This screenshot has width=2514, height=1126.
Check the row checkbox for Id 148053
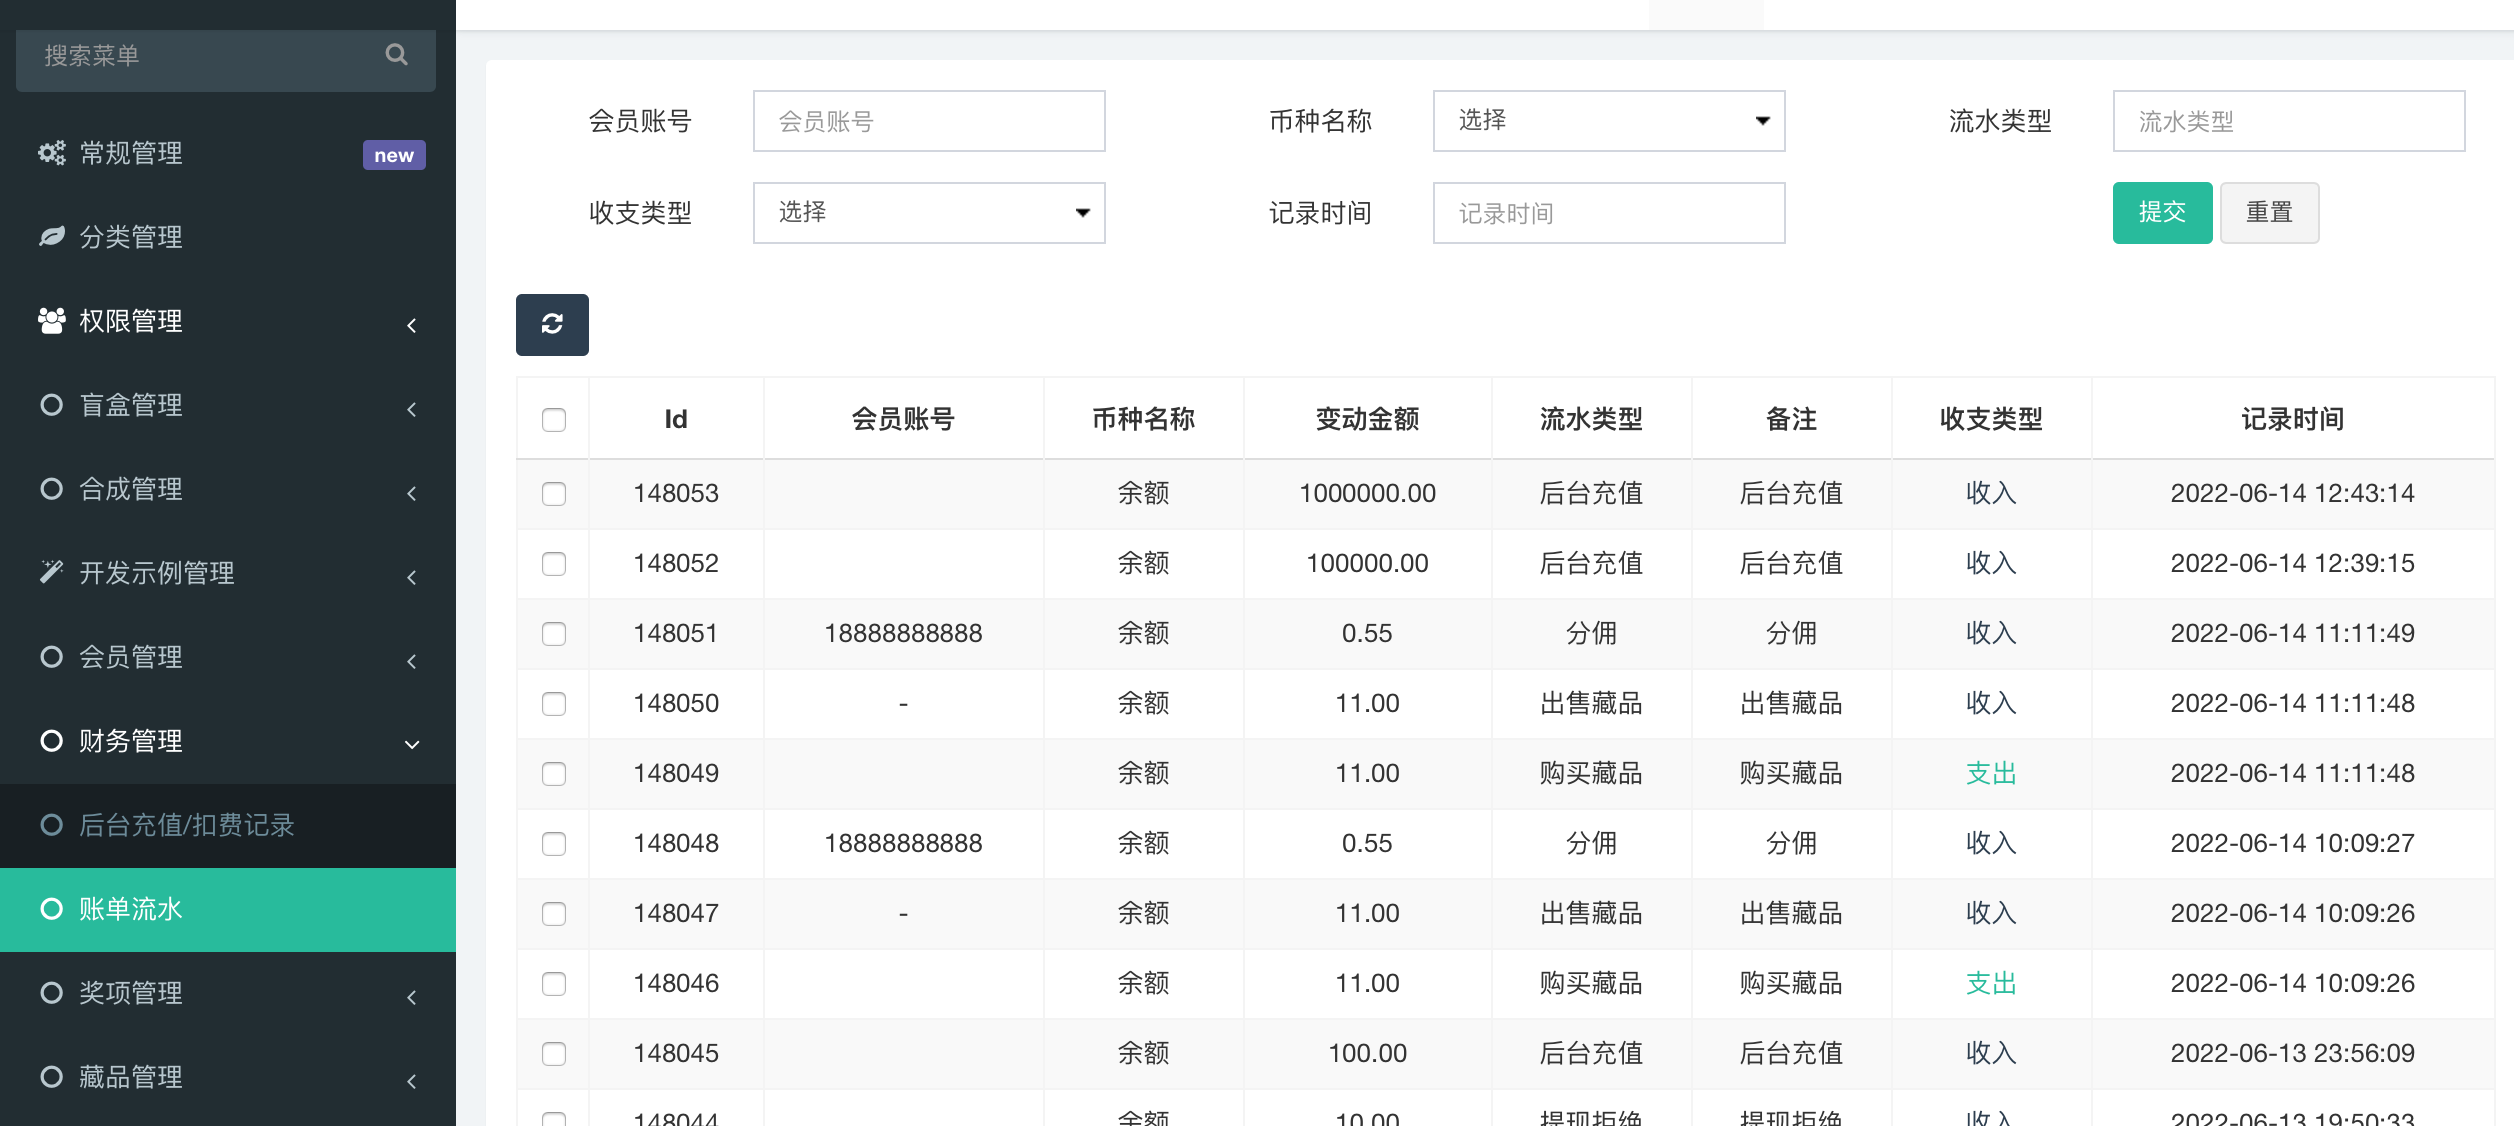click(554, 494)
